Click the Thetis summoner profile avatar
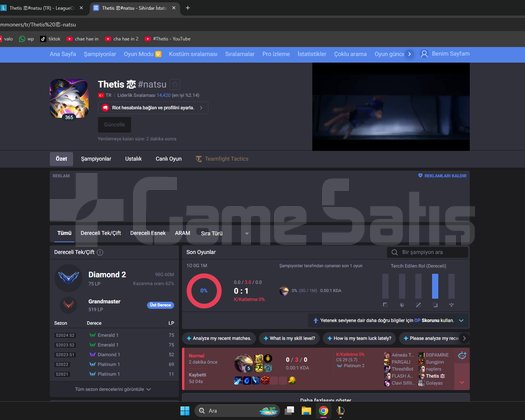This screenshot has height=420, width=525. click(69, 99)
